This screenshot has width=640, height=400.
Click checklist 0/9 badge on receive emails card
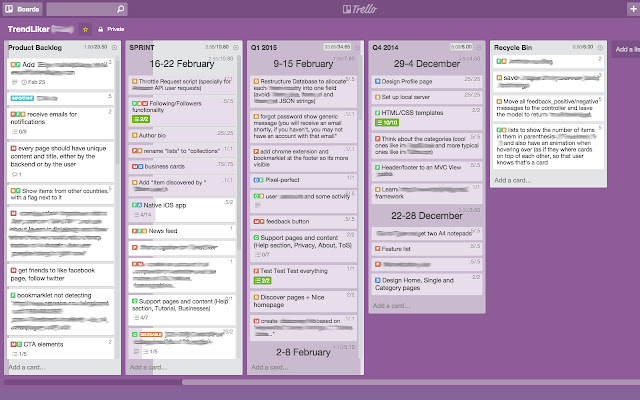pos(19,131)
